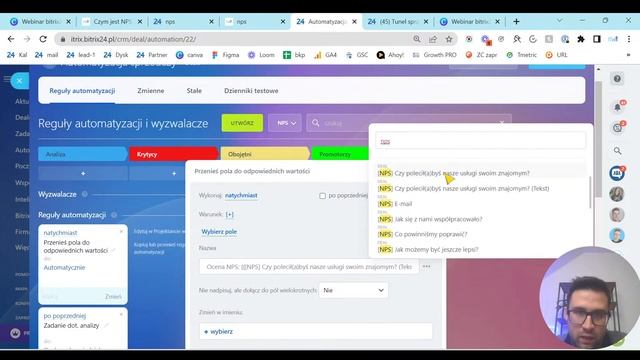
Task: Click the 'natychmiast' execution time link
Action: 241,196
